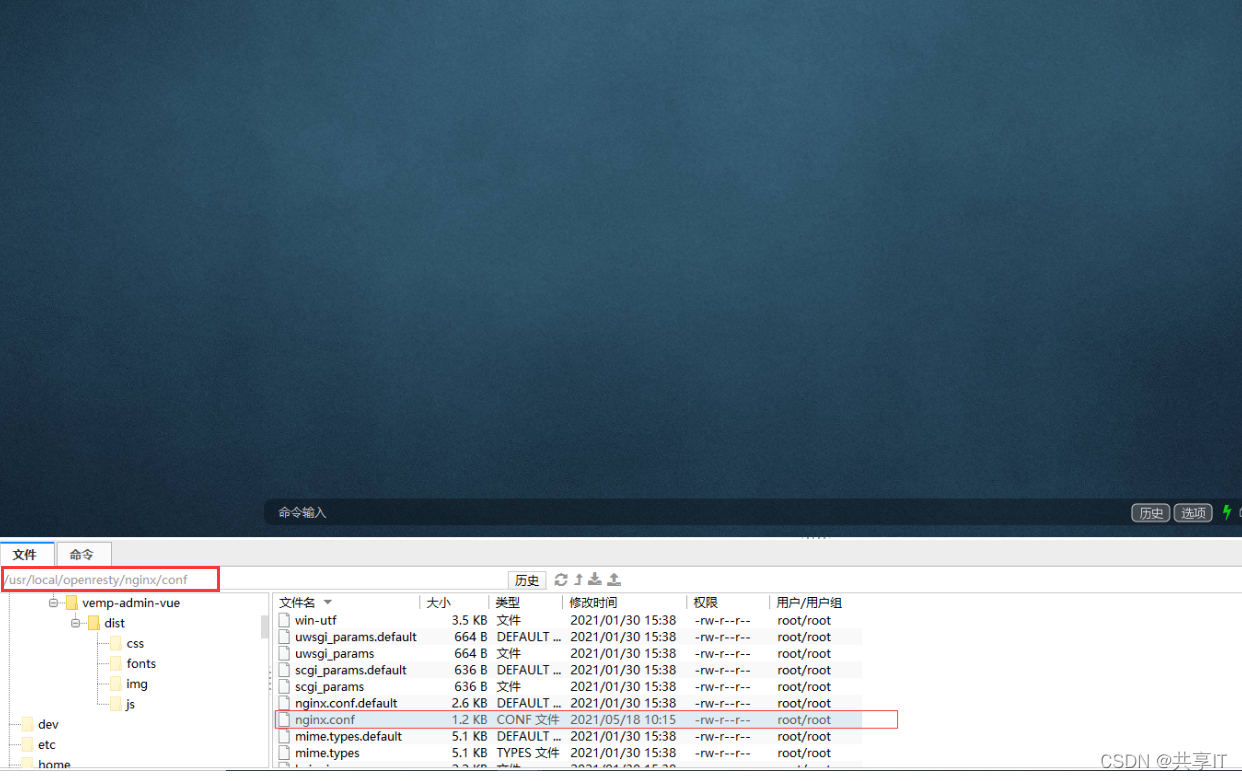Open path 历史 button next to address bar
Image resolution: width=1242 pixels, height=781 pixels.
tap(527, 581)
